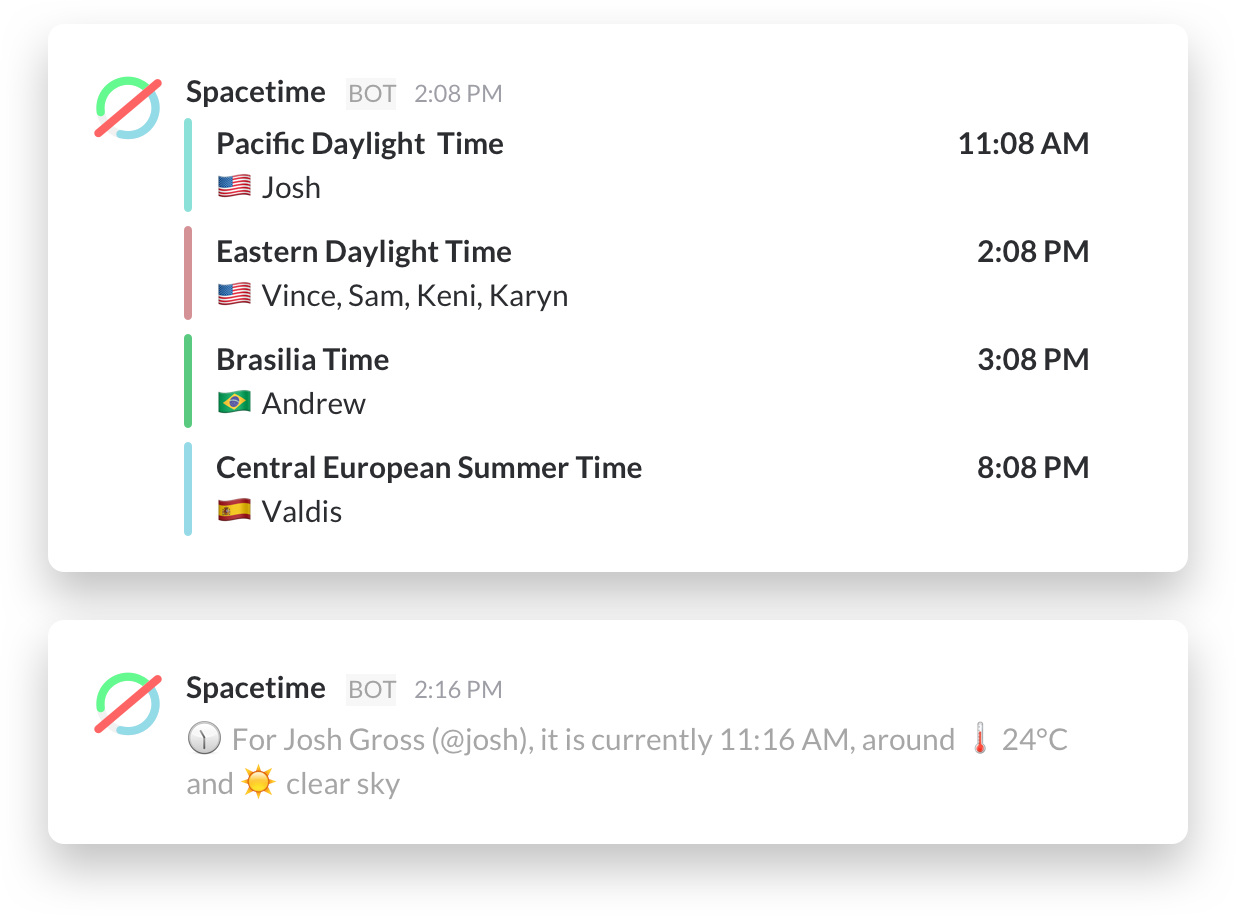Click the 2:08 PM message timestamp

458,94
